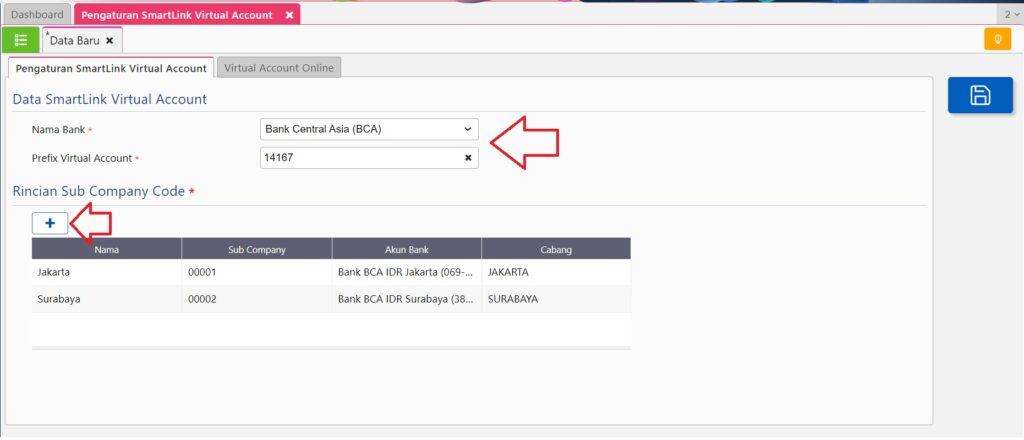The width and height of the screenshot is (1024, 440).
Task: Click the SURABAYA branch cell
Action: click(x=556, y=300)
